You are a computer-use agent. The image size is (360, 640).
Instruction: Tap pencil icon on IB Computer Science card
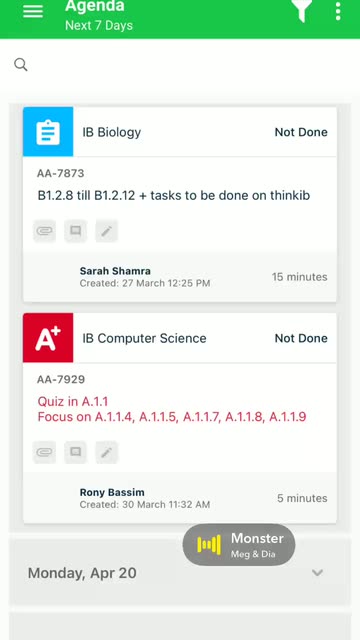[107, 452]
